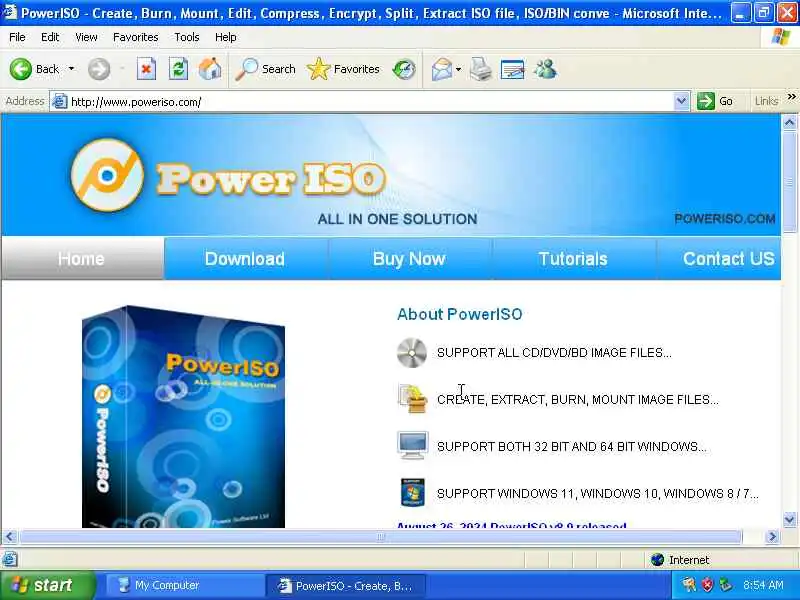Go to the Home page house icon

[210, 69]
